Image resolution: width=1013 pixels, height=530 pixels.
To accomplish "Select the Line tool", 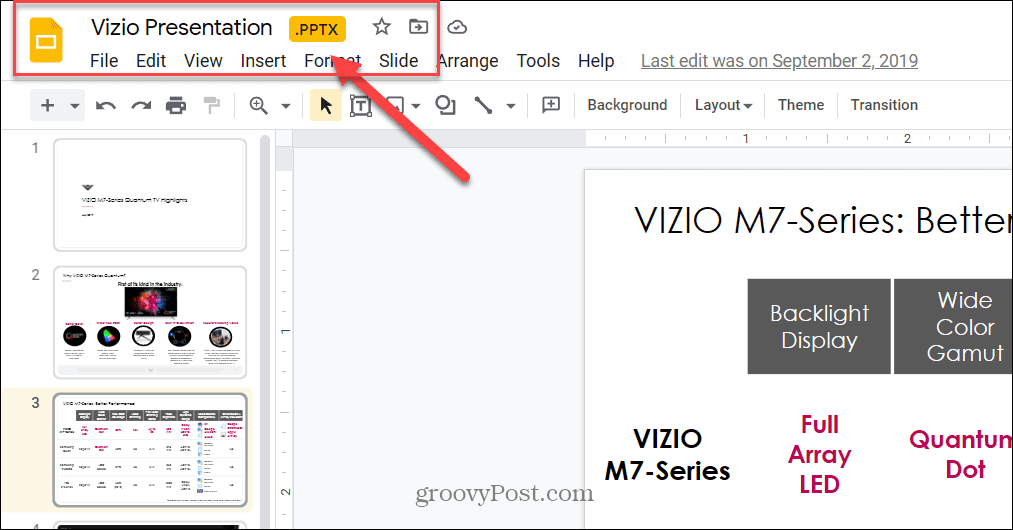I will [x=483, y=105].
